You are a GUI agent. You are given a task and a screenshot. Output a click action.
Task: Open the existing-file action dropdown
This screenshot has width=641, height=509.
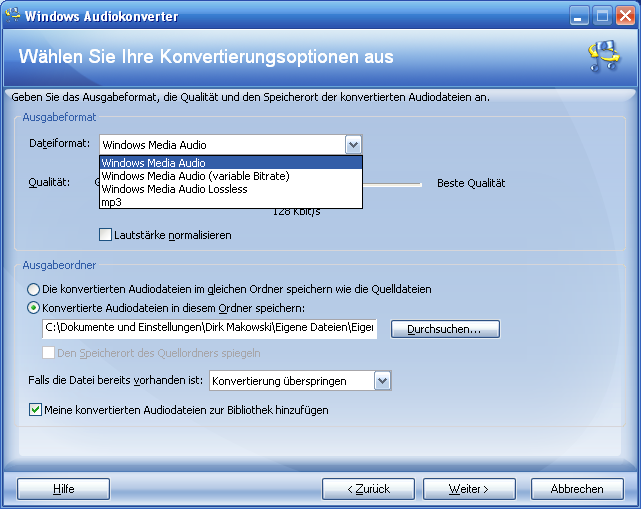[x=382, y=380]
